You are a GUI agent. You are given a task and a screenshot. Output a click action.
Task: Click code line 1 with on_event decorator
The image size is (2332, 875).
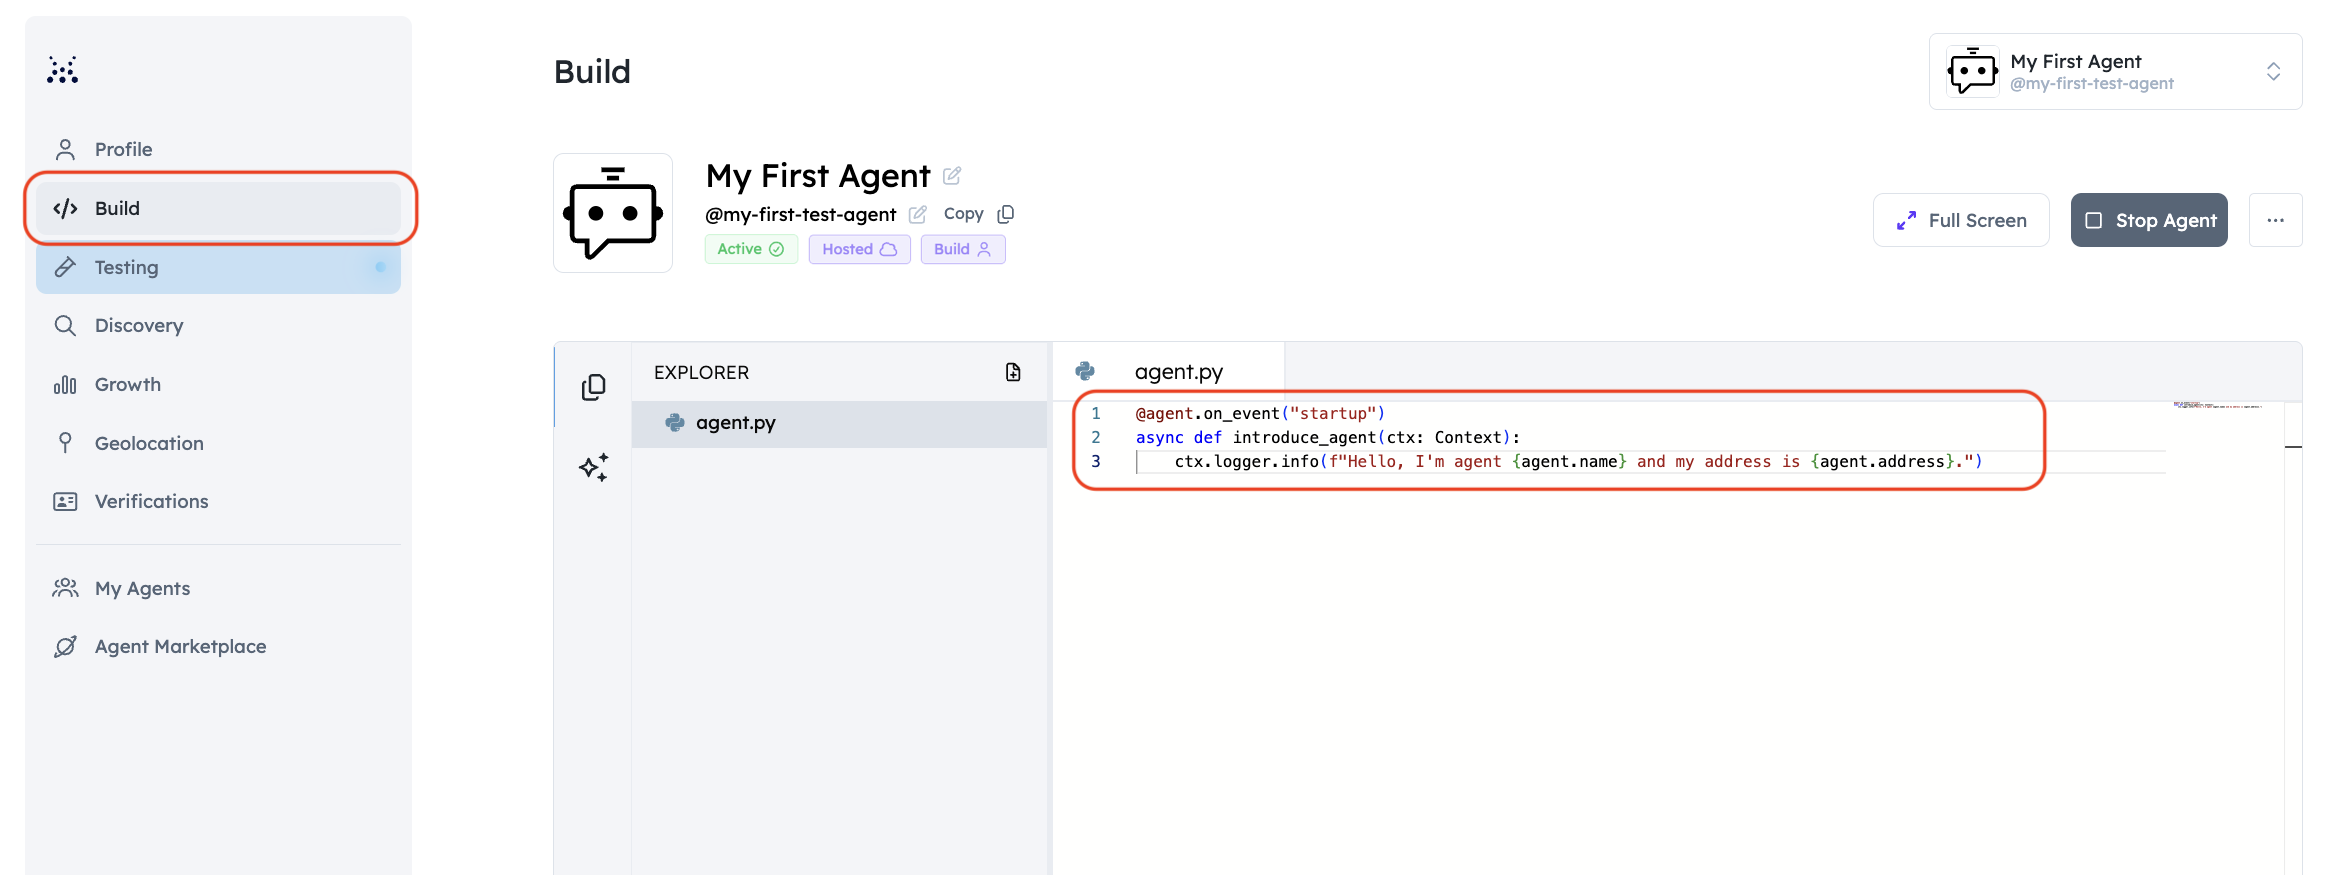click(x=1260, y=413)
